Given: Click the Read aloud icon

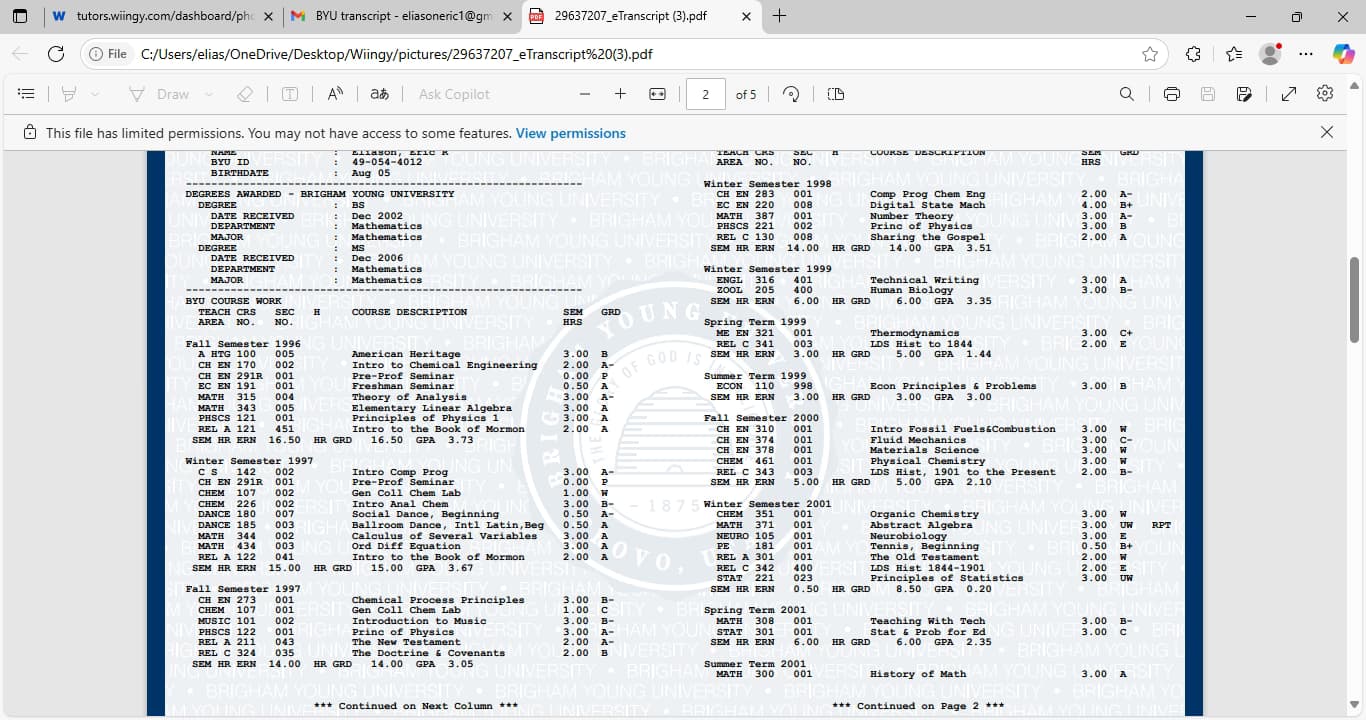Looking at the screenshot, I should [336, 94].
